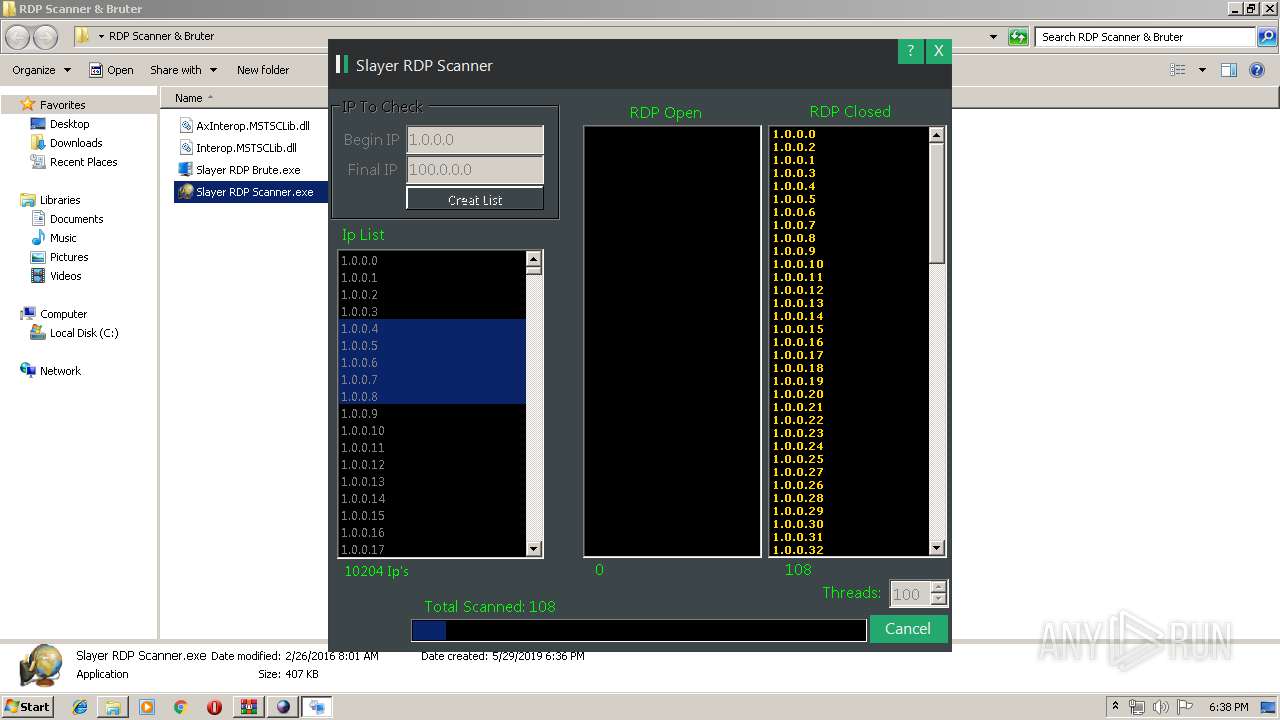The height and width of the screenshot is (720, 1280).
Task: Click Open in Explorer toolbar
Action: point(111,70)
